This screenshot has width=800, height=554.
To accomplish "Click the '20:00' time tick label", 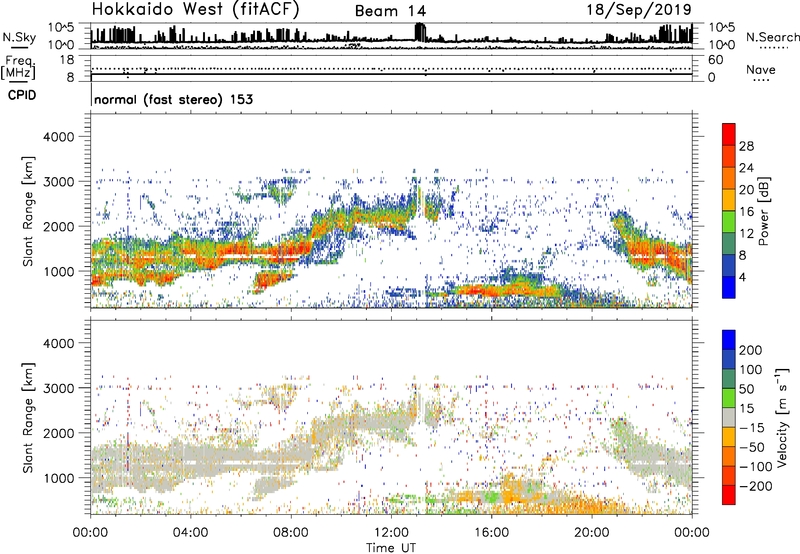I will (591, 533).
